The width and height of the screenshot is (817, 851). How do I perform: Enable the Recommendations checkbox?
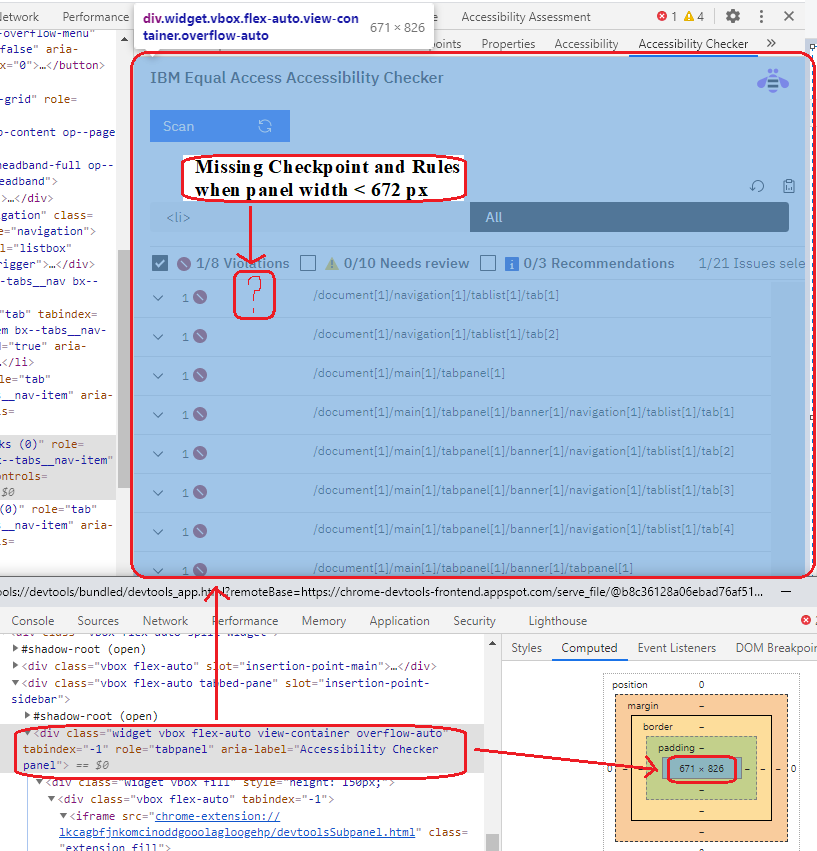[x=488, y=263]
